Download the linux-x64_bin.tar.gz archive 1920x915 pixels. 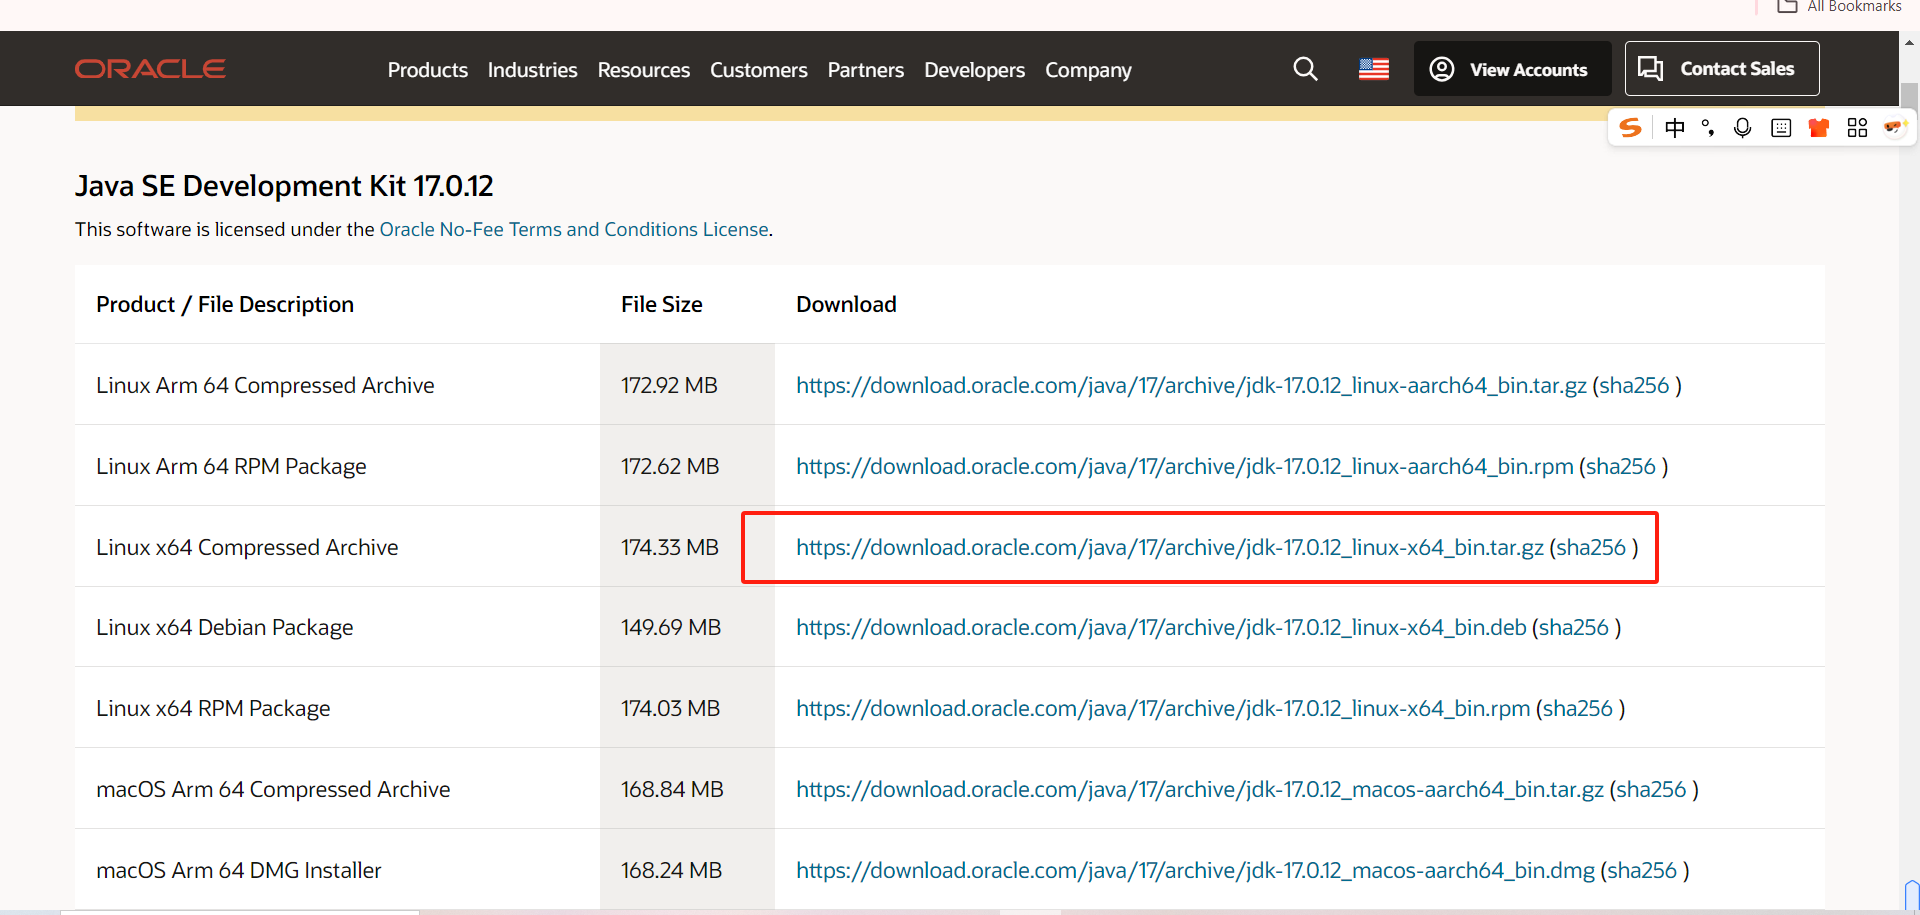pos(1170,547)
